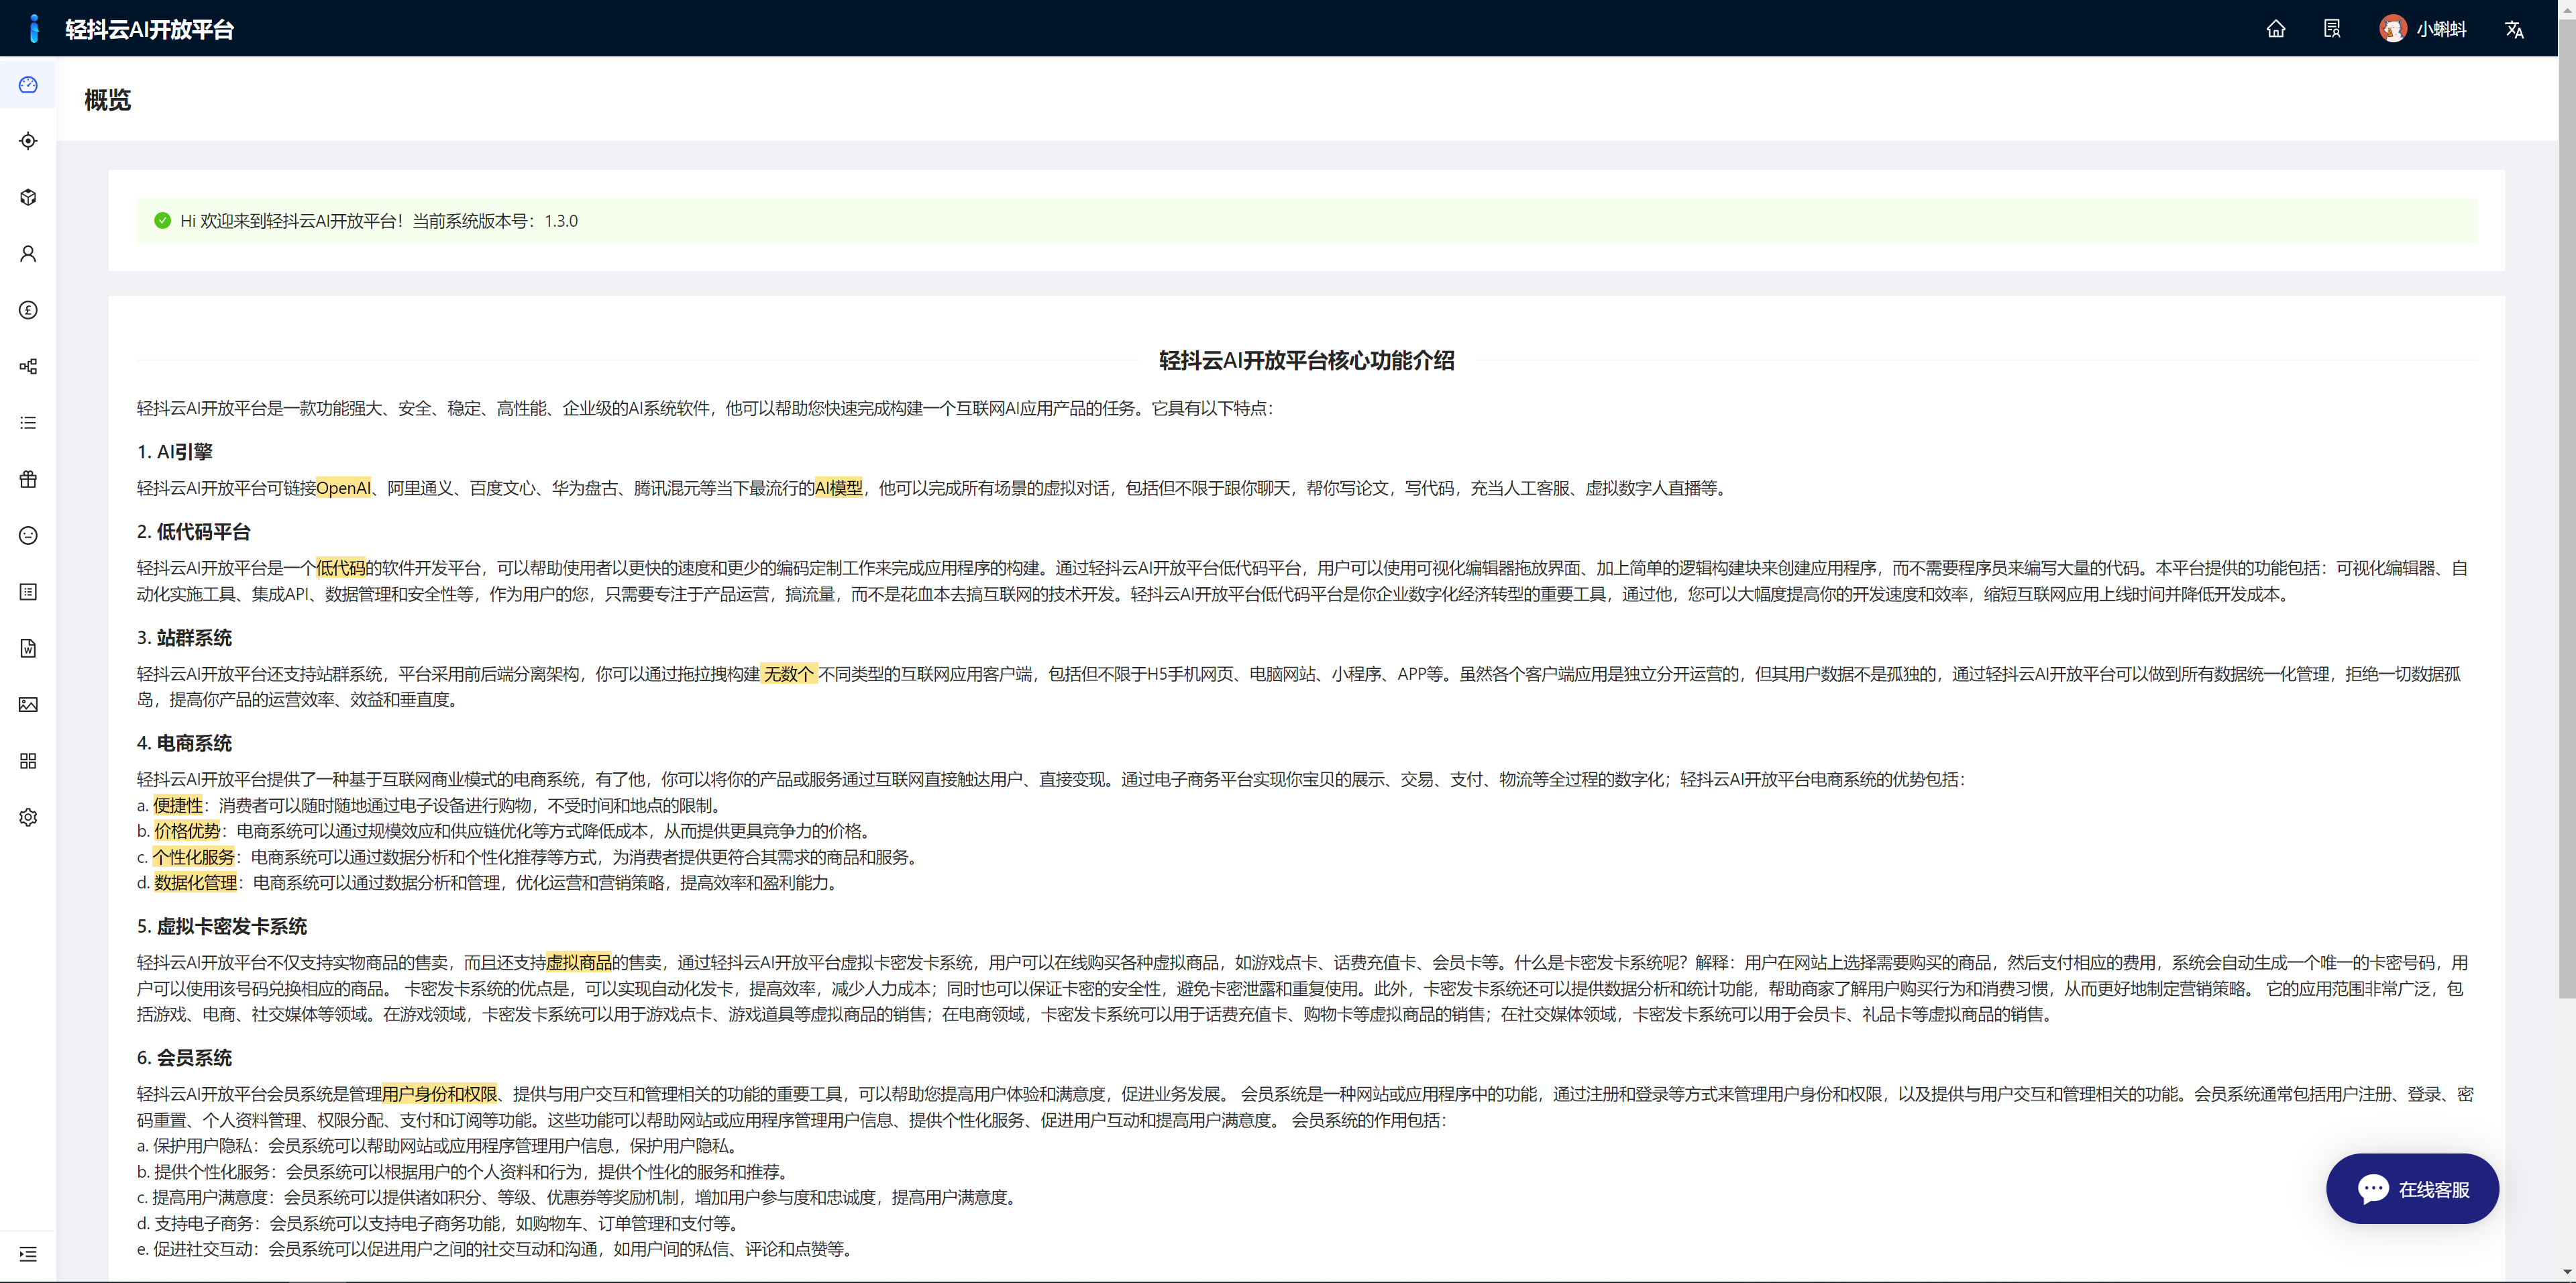Click the highlighted AI模型 text
This screenshot has width=2576, height=1283.
838,488
